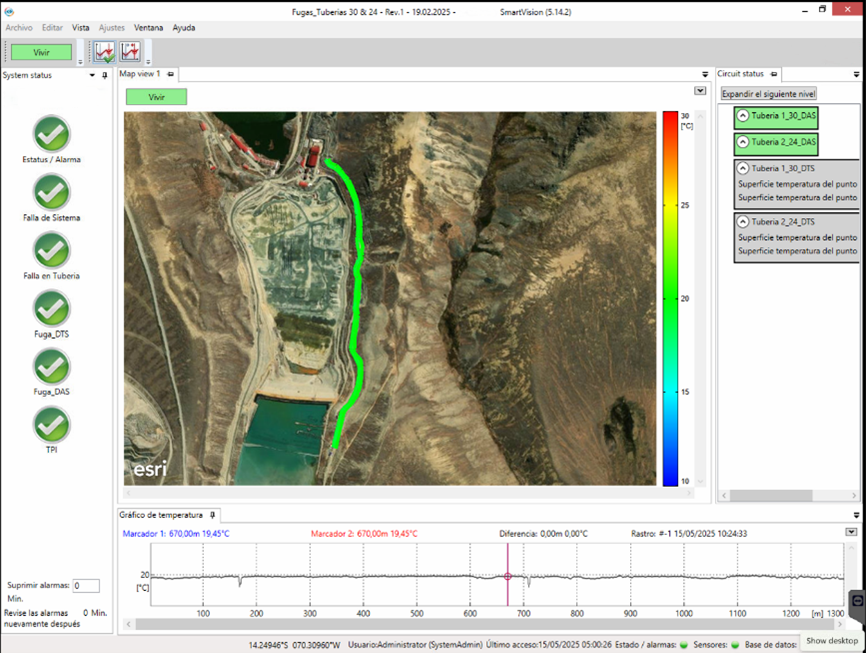Click the Fuga_DAS checkmark icon
This screenshot has width=866, height=653.
[x=52, y=367]
